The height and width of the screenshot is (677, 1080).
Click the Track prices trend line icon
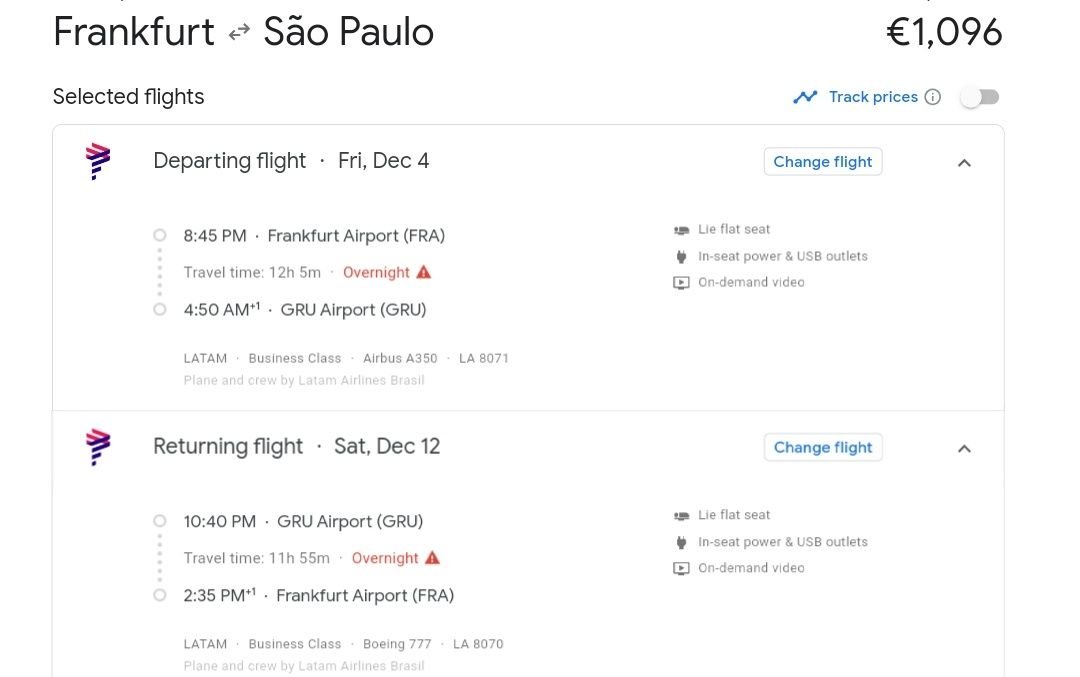coord(804,97)
